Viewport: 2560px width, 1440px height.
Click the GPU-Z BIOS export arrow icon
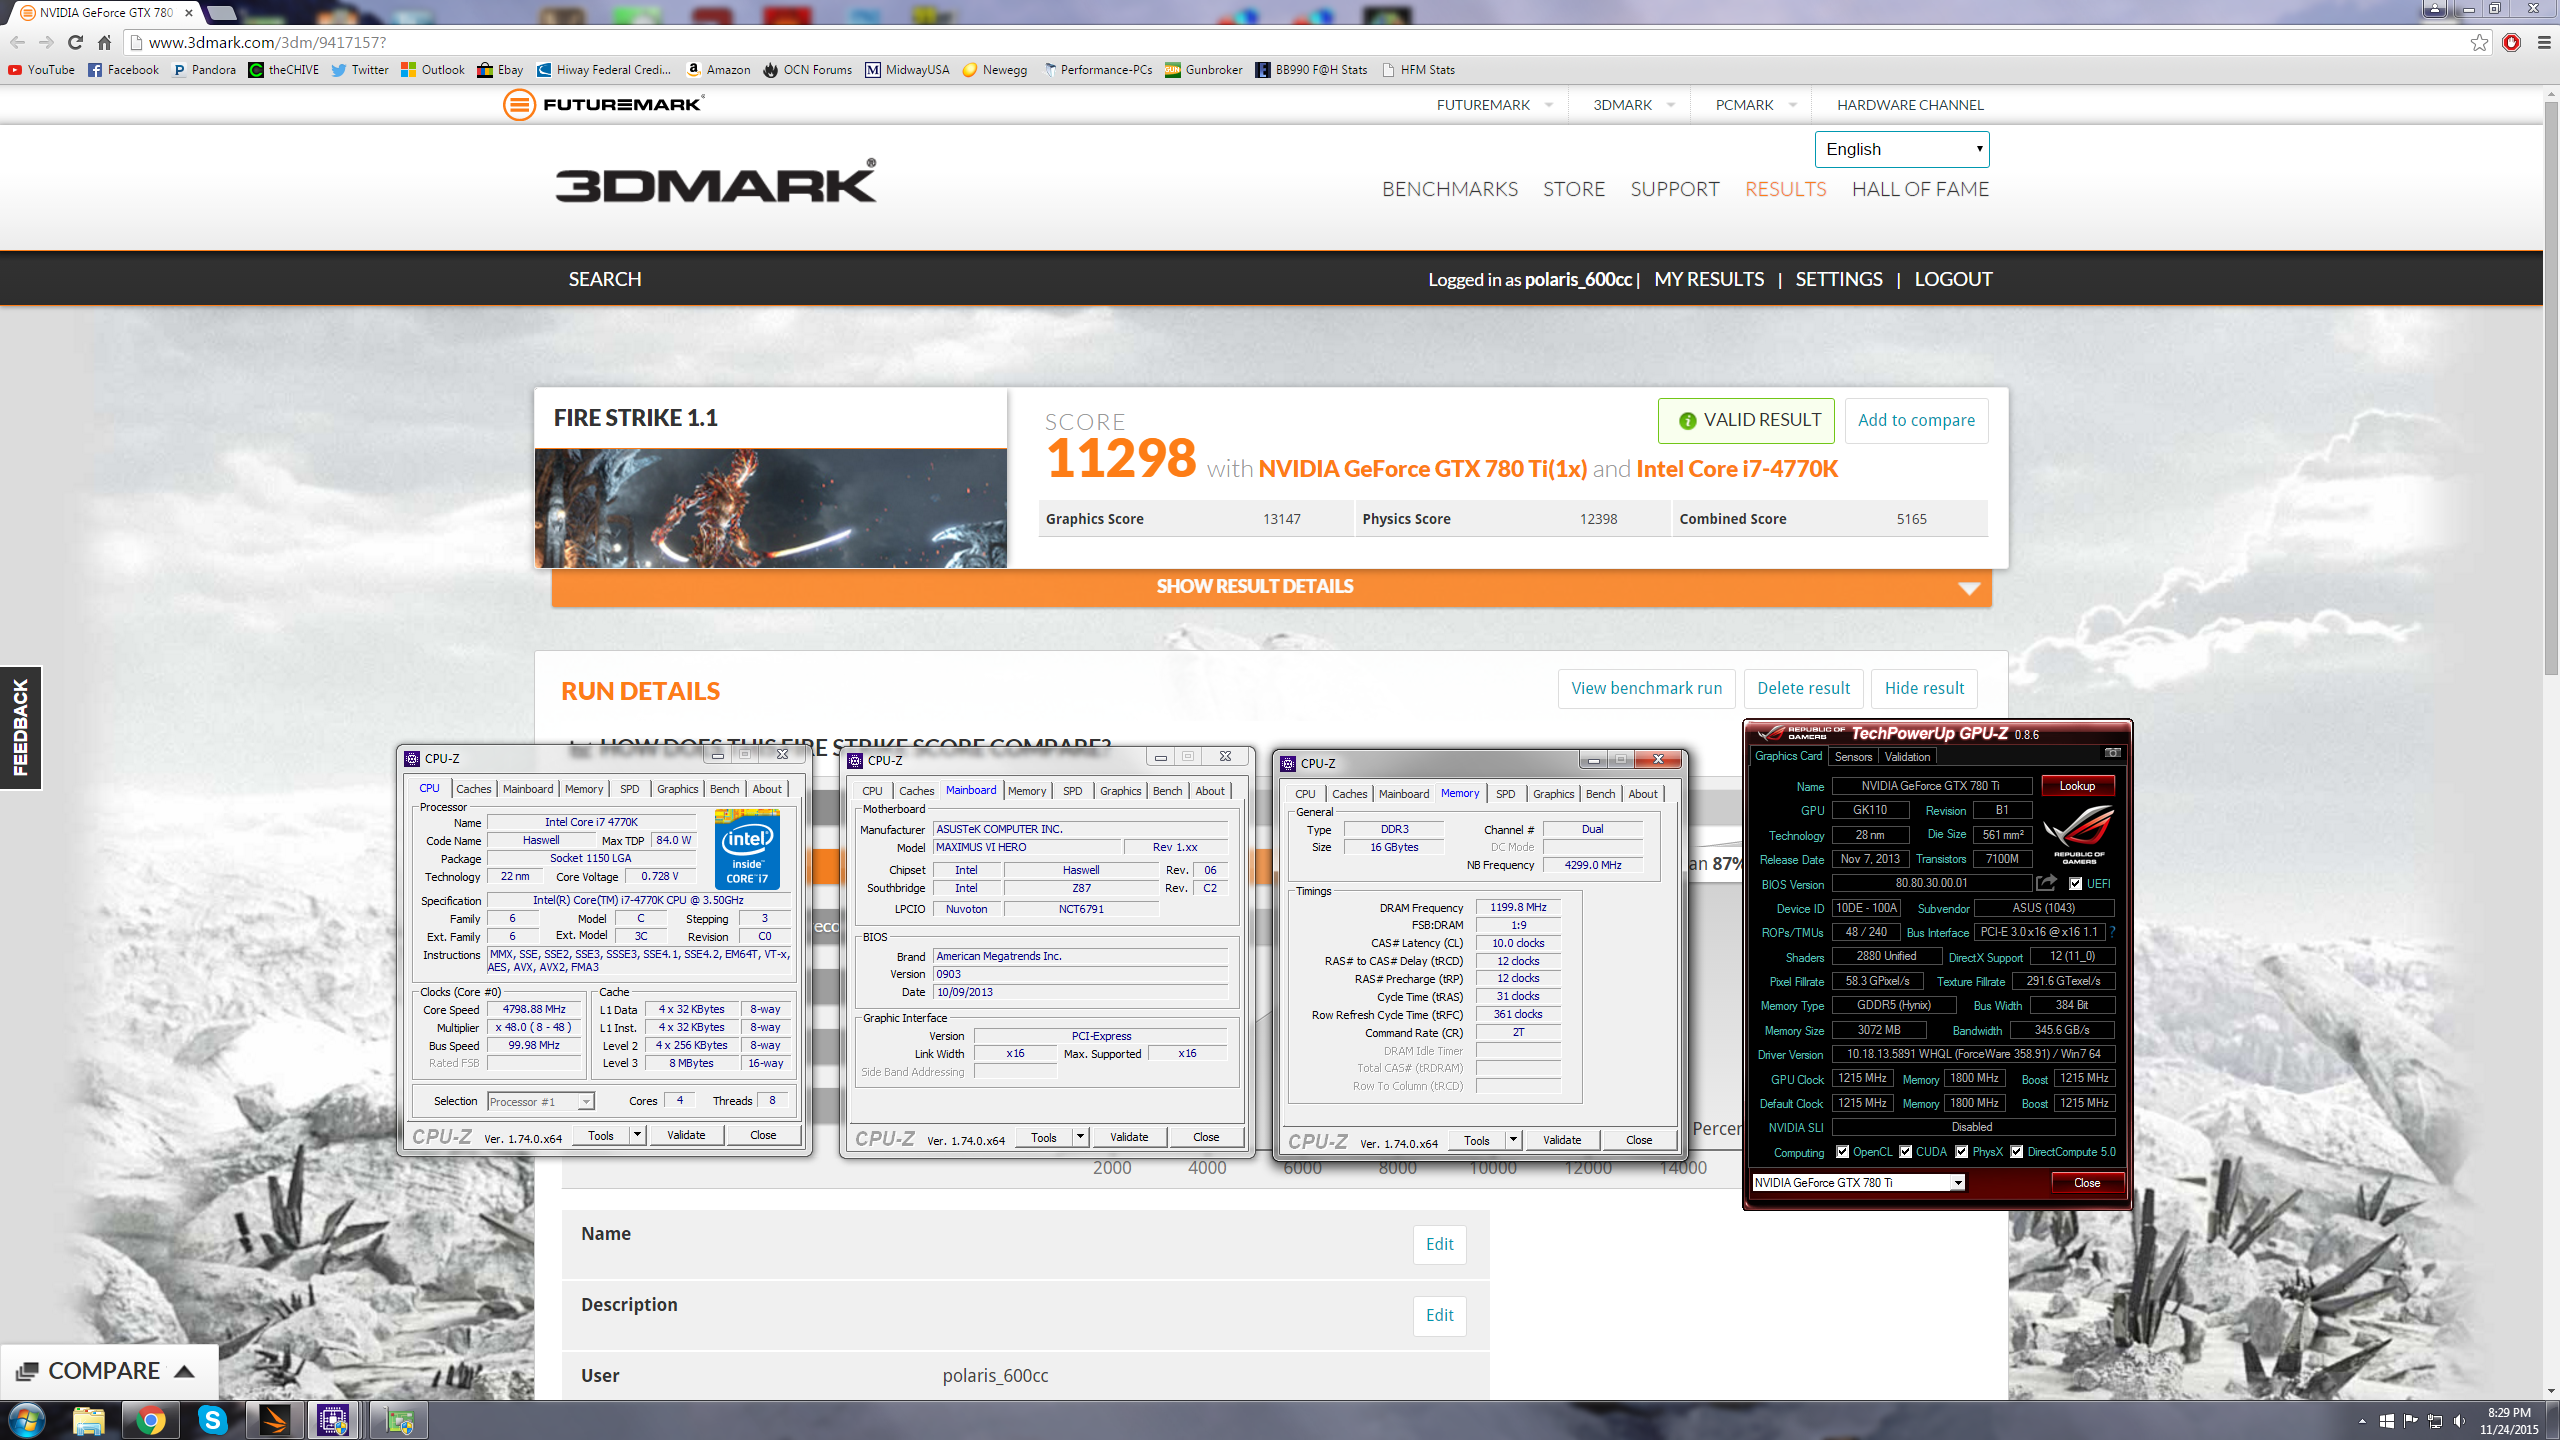point(2046,883)
